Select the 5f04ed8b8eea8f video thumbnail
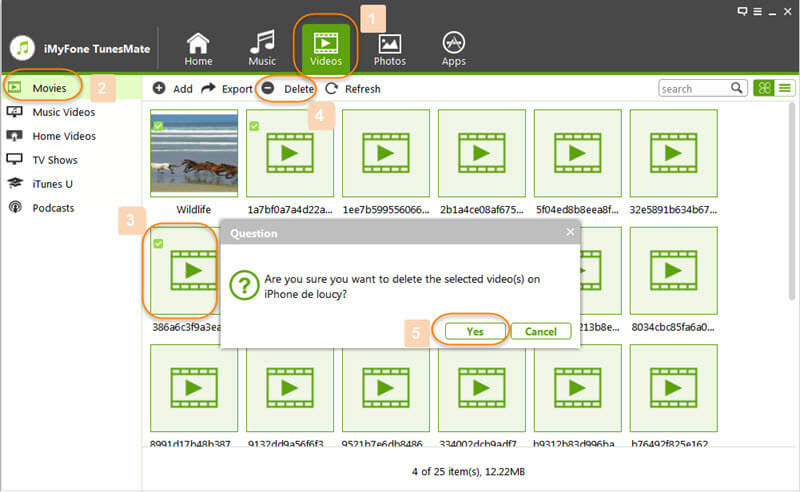Viewport: 800px width, 492px height. (x=578, y=153)
